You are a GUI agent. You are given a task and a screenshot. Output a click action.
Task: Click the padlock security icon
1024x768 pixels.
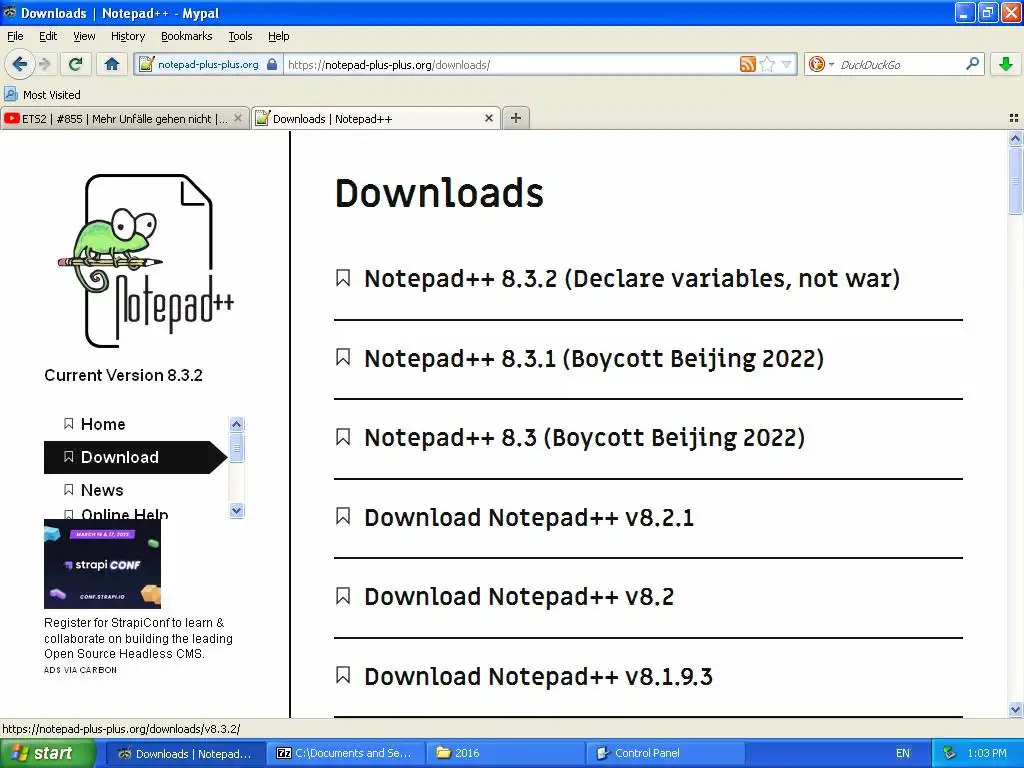pyautogui.click(x=272, y=64)
